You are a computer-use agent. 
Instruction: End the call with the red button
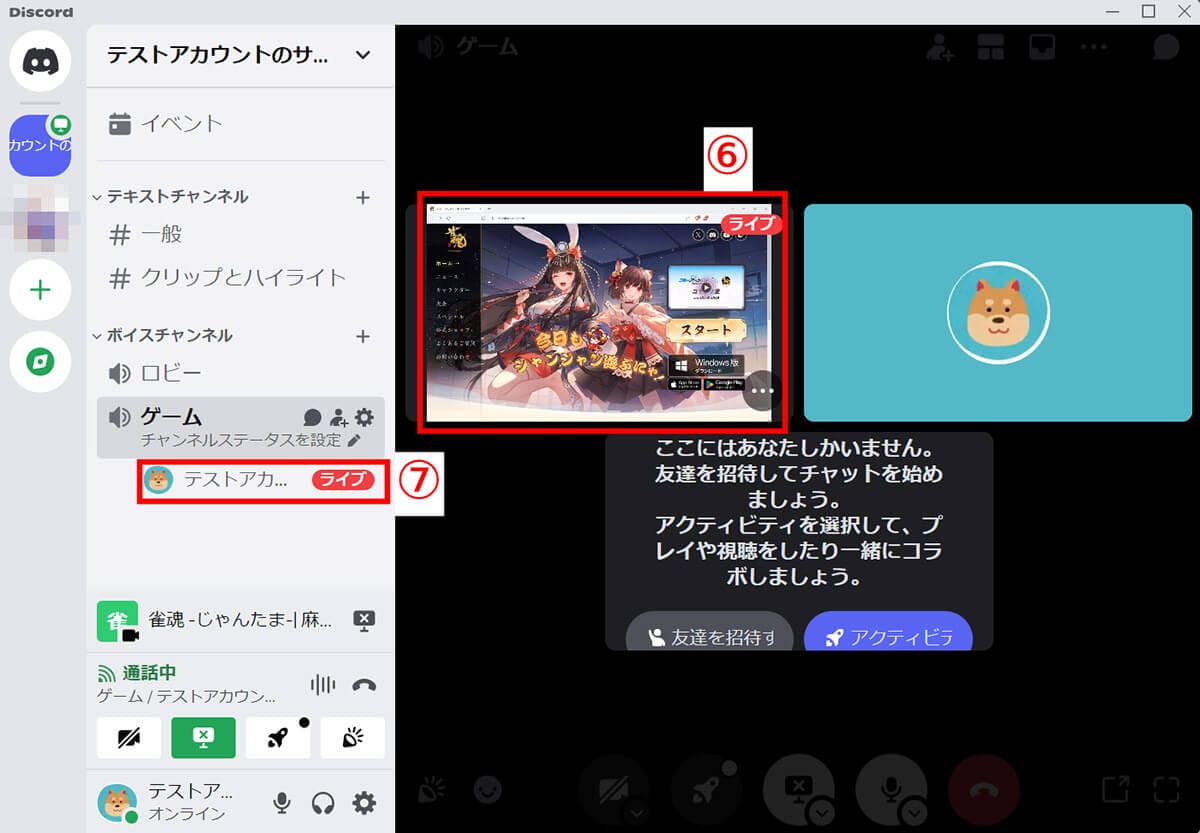(983, 788)
